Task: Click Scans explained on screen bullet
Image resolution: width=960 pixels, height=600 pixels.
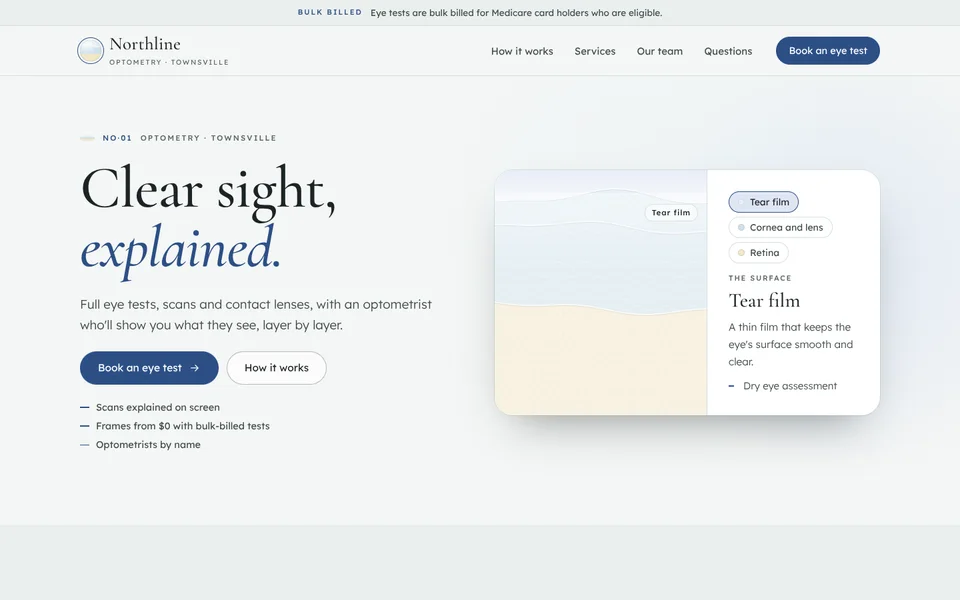Action: tap(158, 407)
